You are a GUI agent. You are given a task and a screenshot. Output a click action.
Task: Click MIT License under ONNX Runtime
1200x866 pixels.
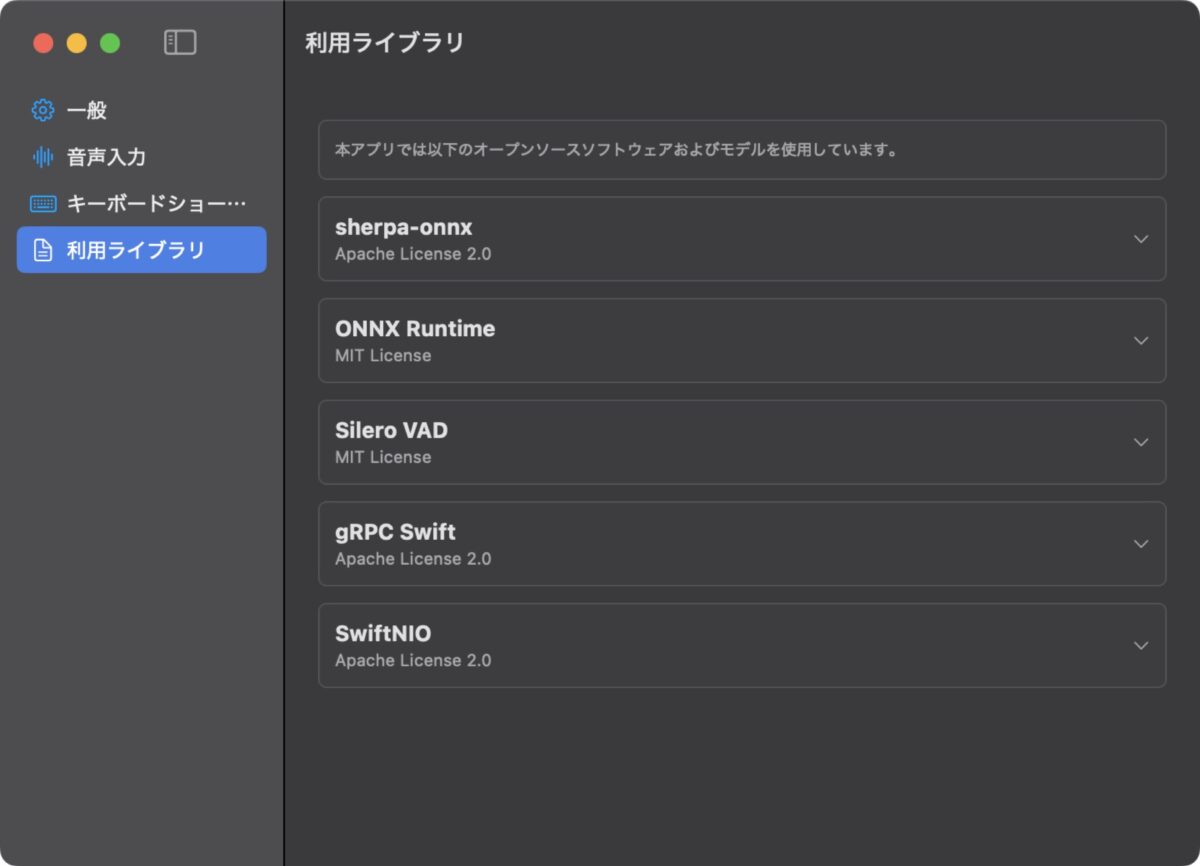[383, 355]
